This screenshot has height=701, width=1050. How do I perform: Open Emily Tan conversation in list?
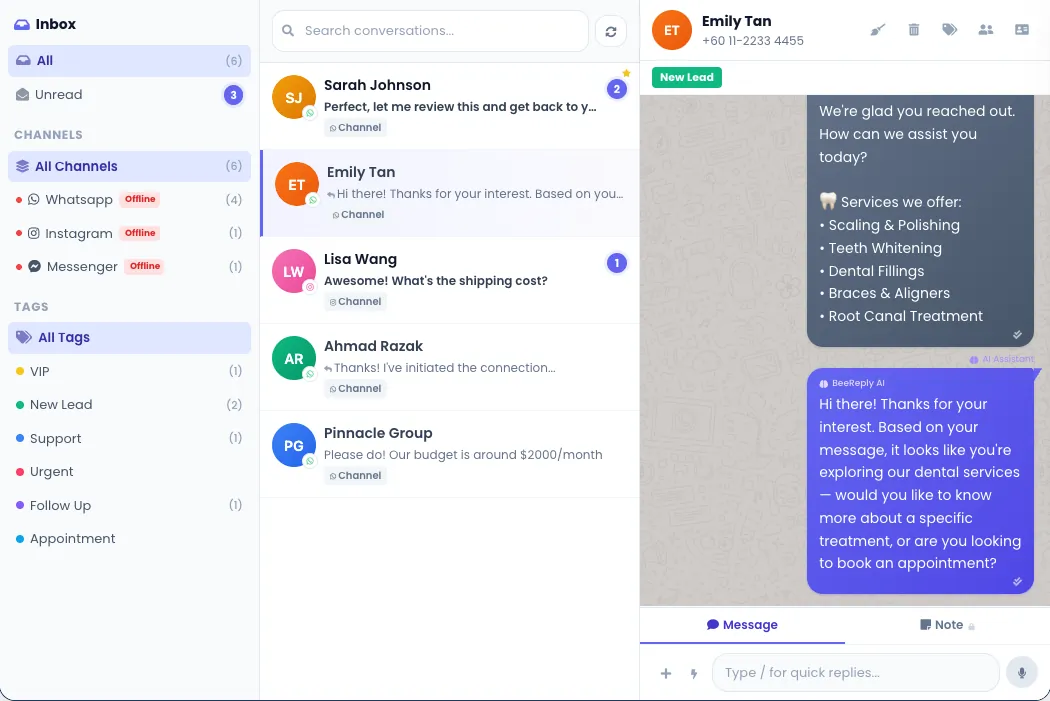pyautogui.click(x=450, y=193)
